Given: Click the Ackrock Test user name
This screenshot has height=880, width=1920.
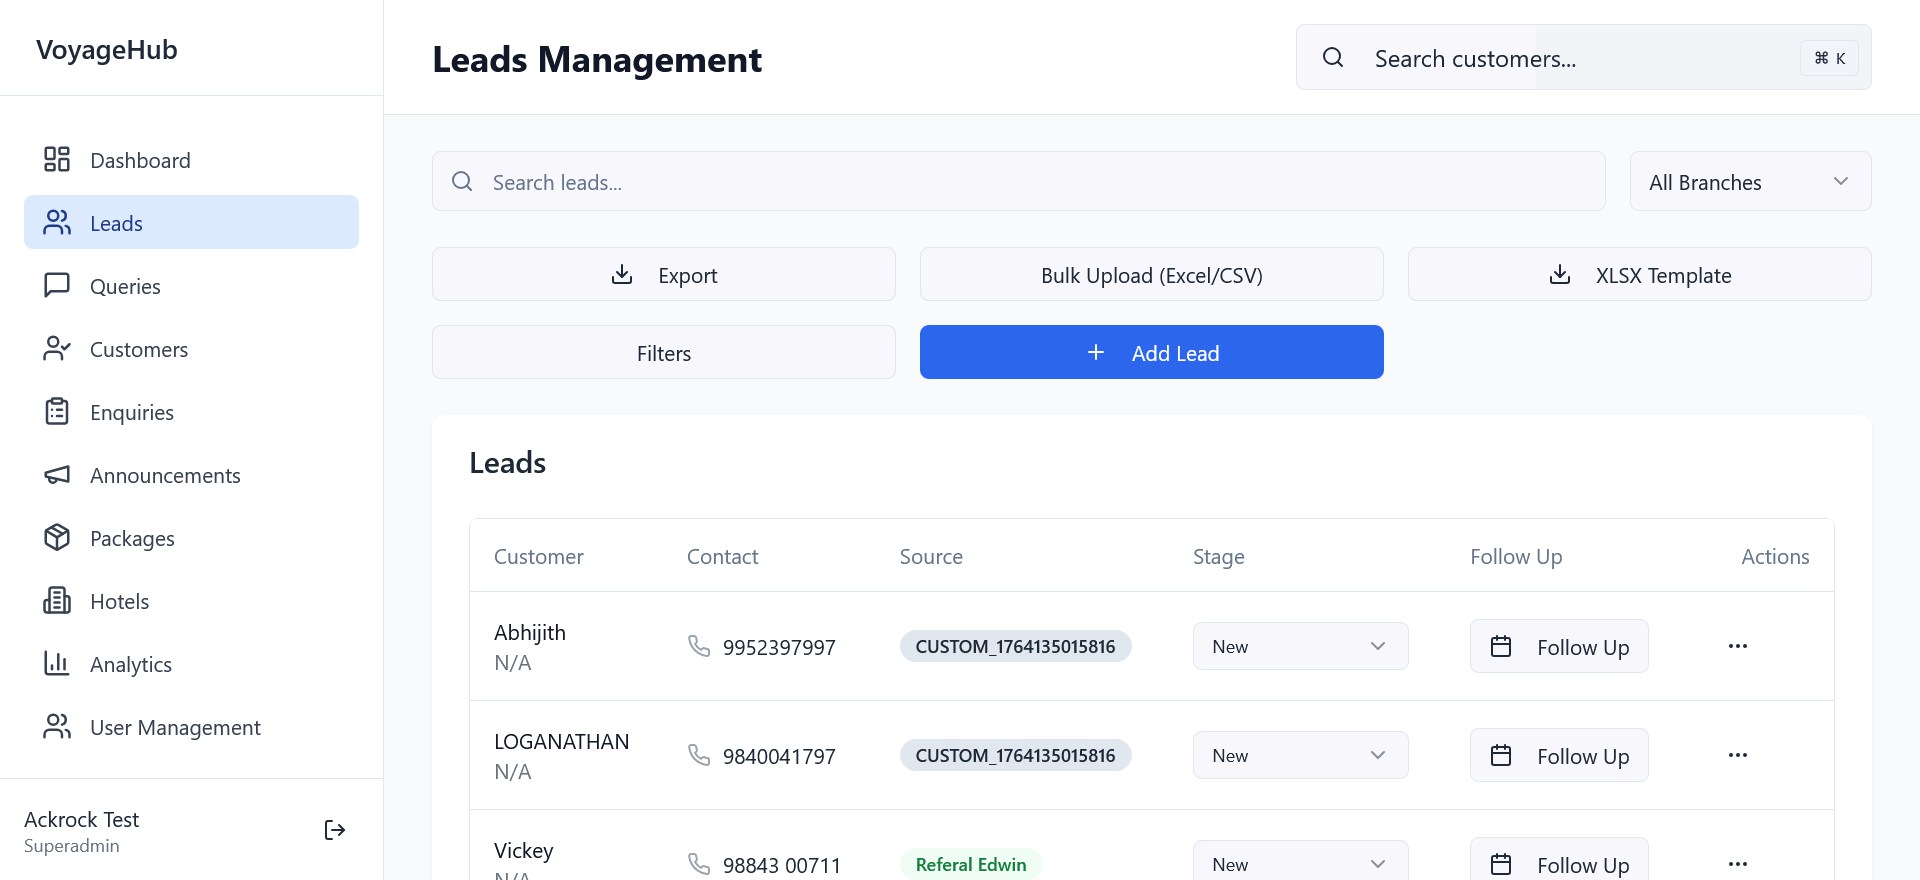Looking at the screenshot, I should coord(82,819).
